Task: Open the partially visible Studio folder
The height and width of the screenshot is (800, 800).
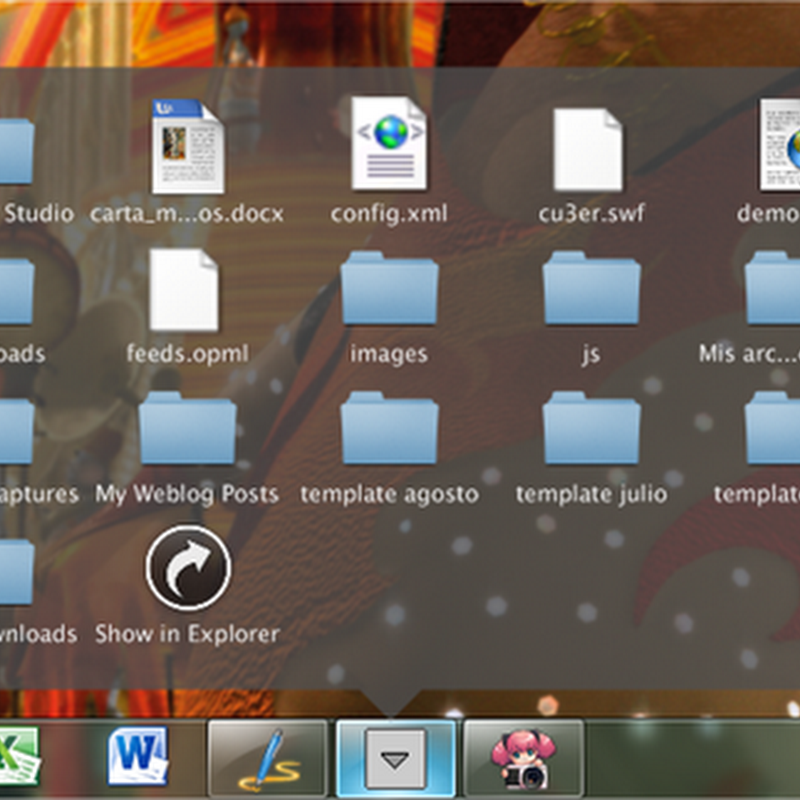Action: (17, 150)
